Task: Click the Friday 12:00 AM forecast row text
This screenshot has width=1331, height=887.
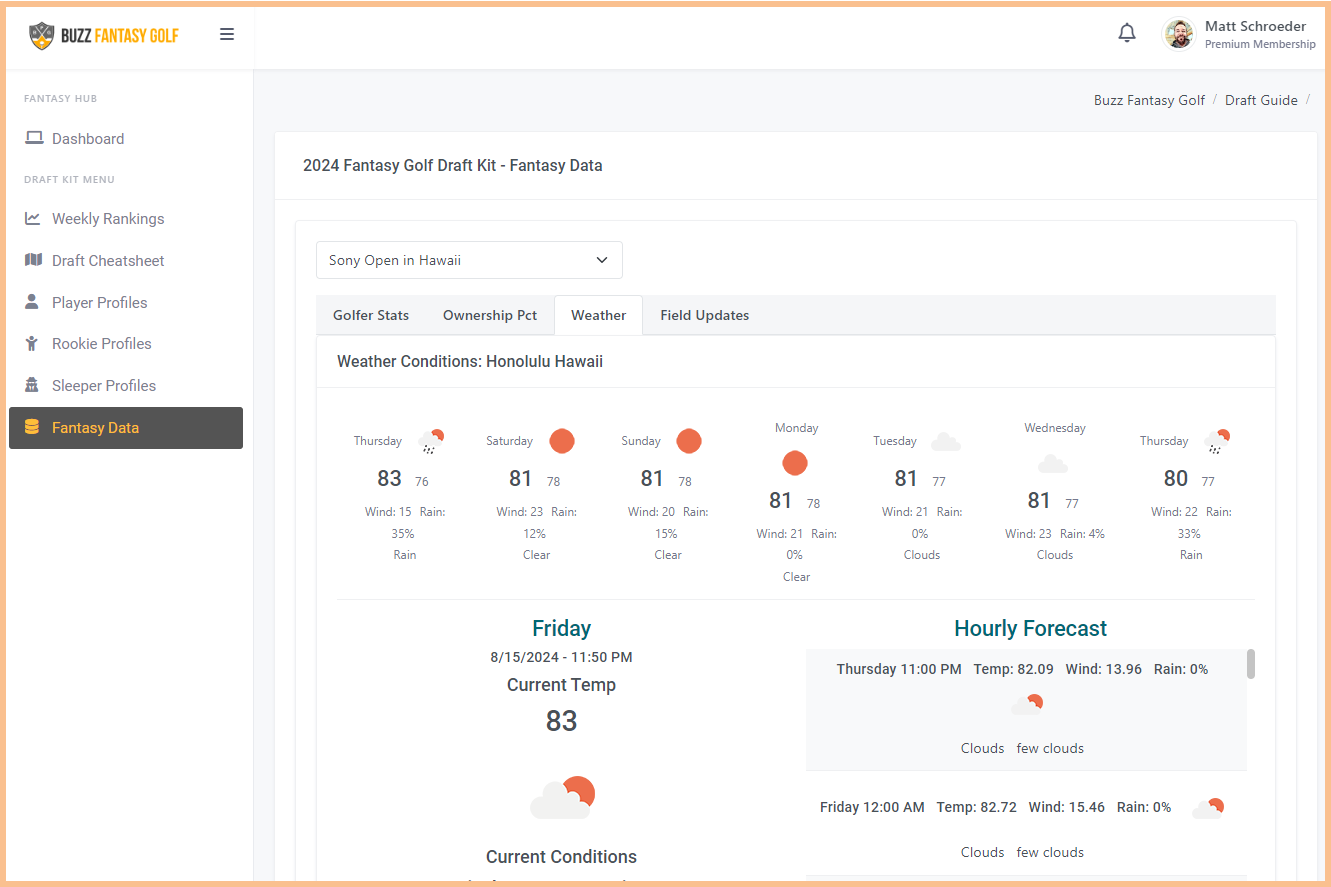Action: pyautogui.click(x=995, y=807)
